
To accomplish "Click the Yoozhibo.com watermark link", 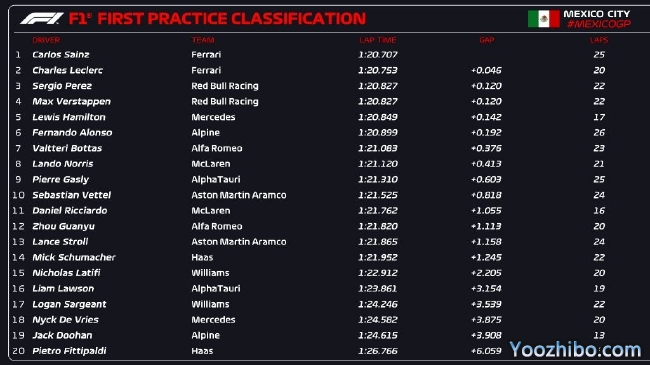I will click(x=575, y=350).
